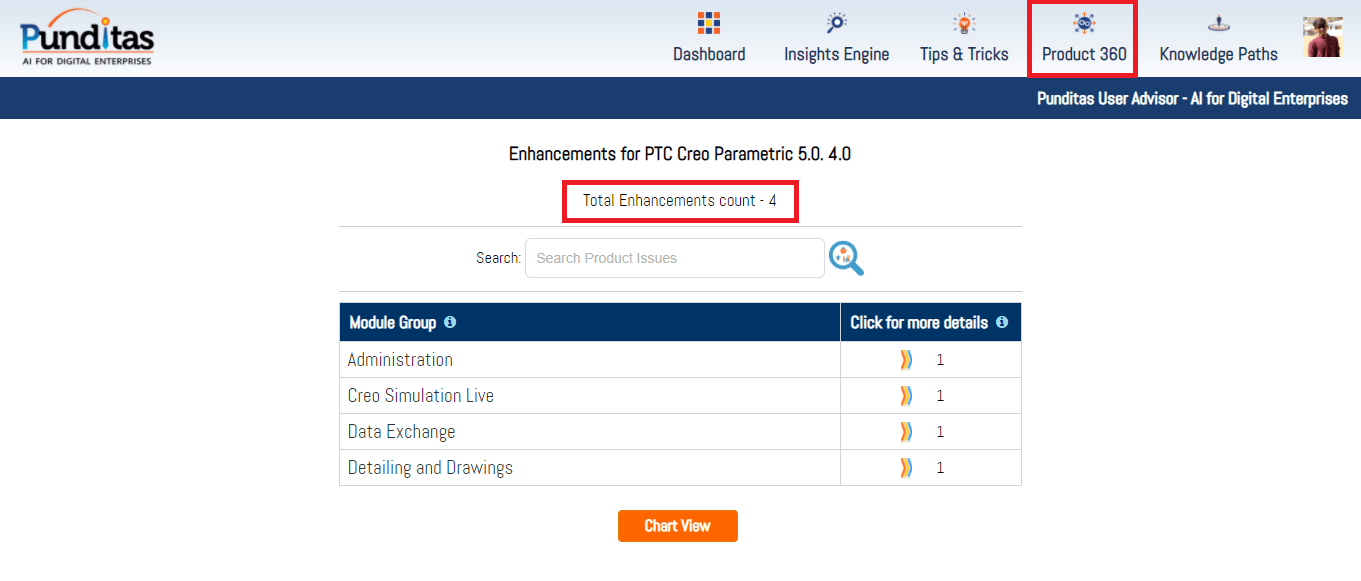This screenshot has width=1361, height=581.
Task: Click the Dashboard grid icon
Action: click(x=708, y=23)
